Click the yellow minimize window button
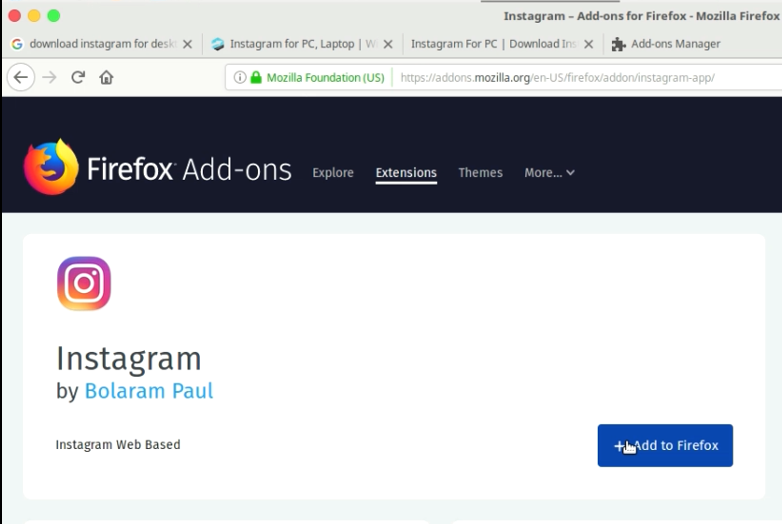The height and width of the screenshot is (524, 782). pos(34,16)
